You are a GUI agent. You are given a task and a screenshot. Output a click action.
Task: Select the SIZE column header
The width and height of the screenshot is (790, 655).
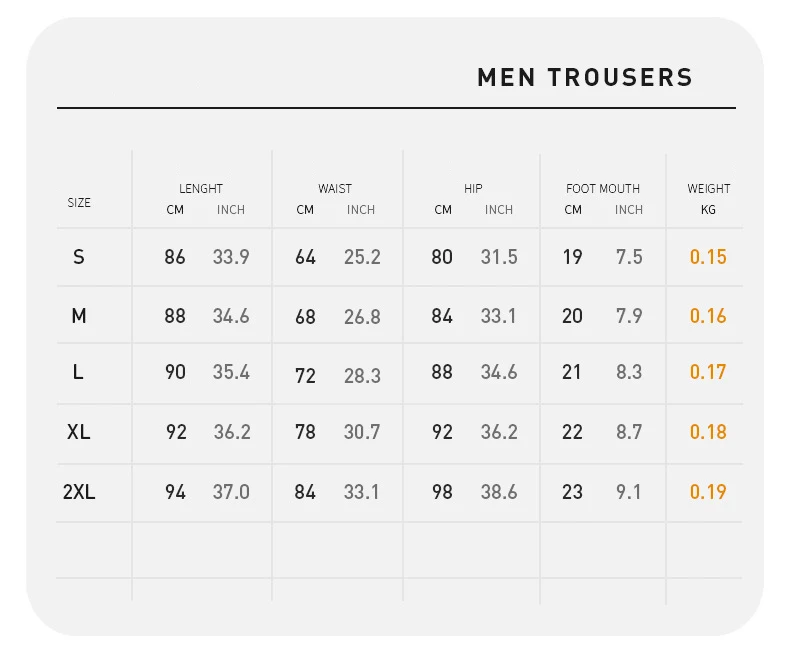79,202
